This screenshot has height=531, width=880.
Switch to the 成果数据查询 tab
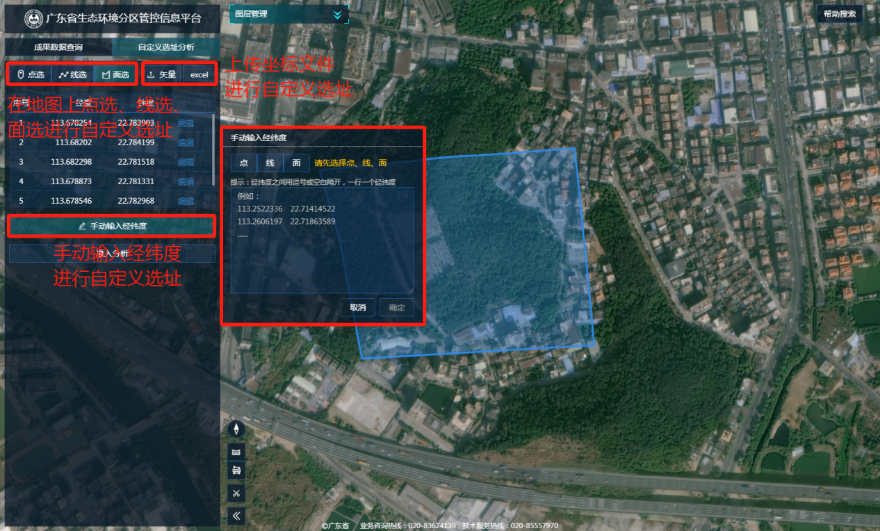(58, 46)
